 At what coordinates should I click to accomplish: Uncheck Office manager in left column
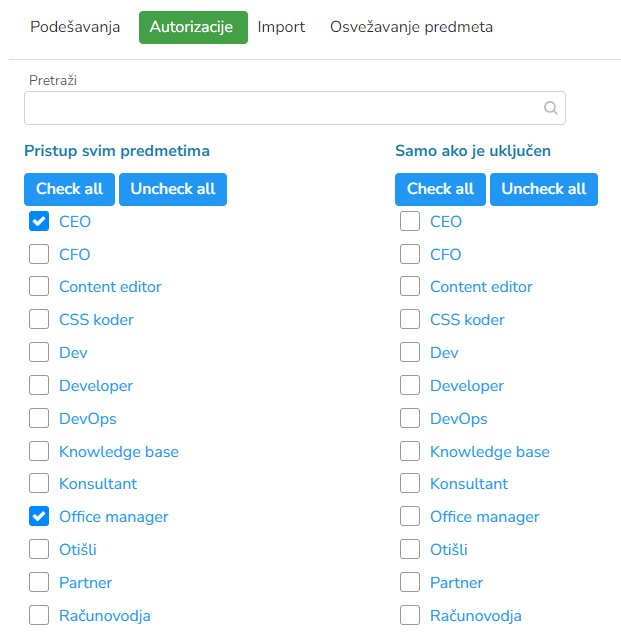(39, 516)
